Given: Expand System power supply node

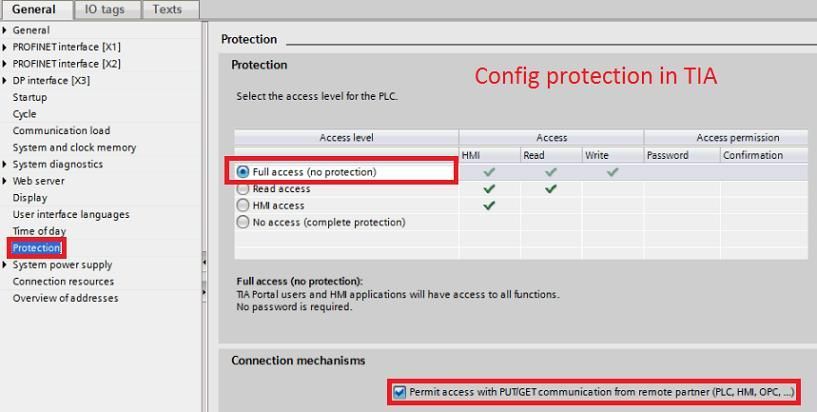Looking at the screenshot, I should 6,265.
